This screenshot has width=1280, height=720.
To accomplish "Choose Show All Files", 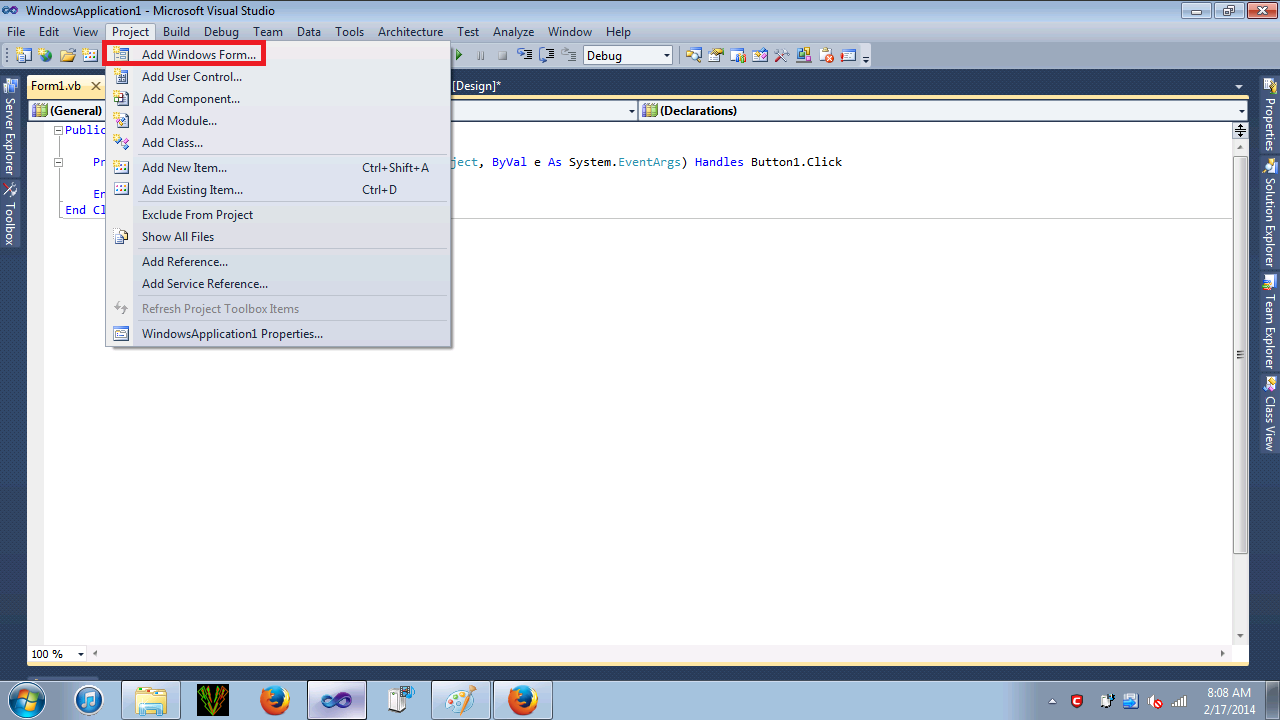I will pyautogui.click(x=279, y=237).
